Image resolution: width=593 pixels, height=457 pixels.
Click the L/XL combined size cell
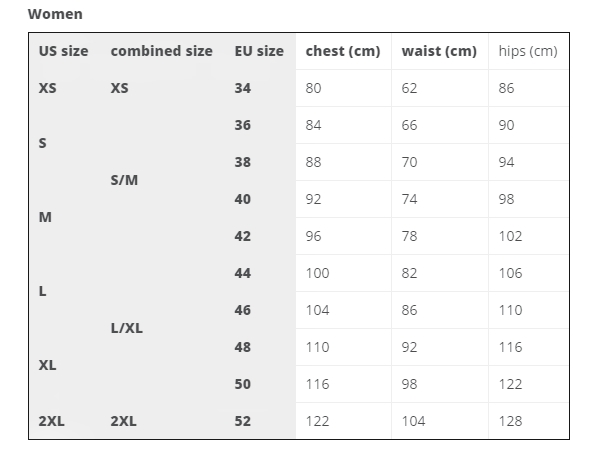click(127, 328)
